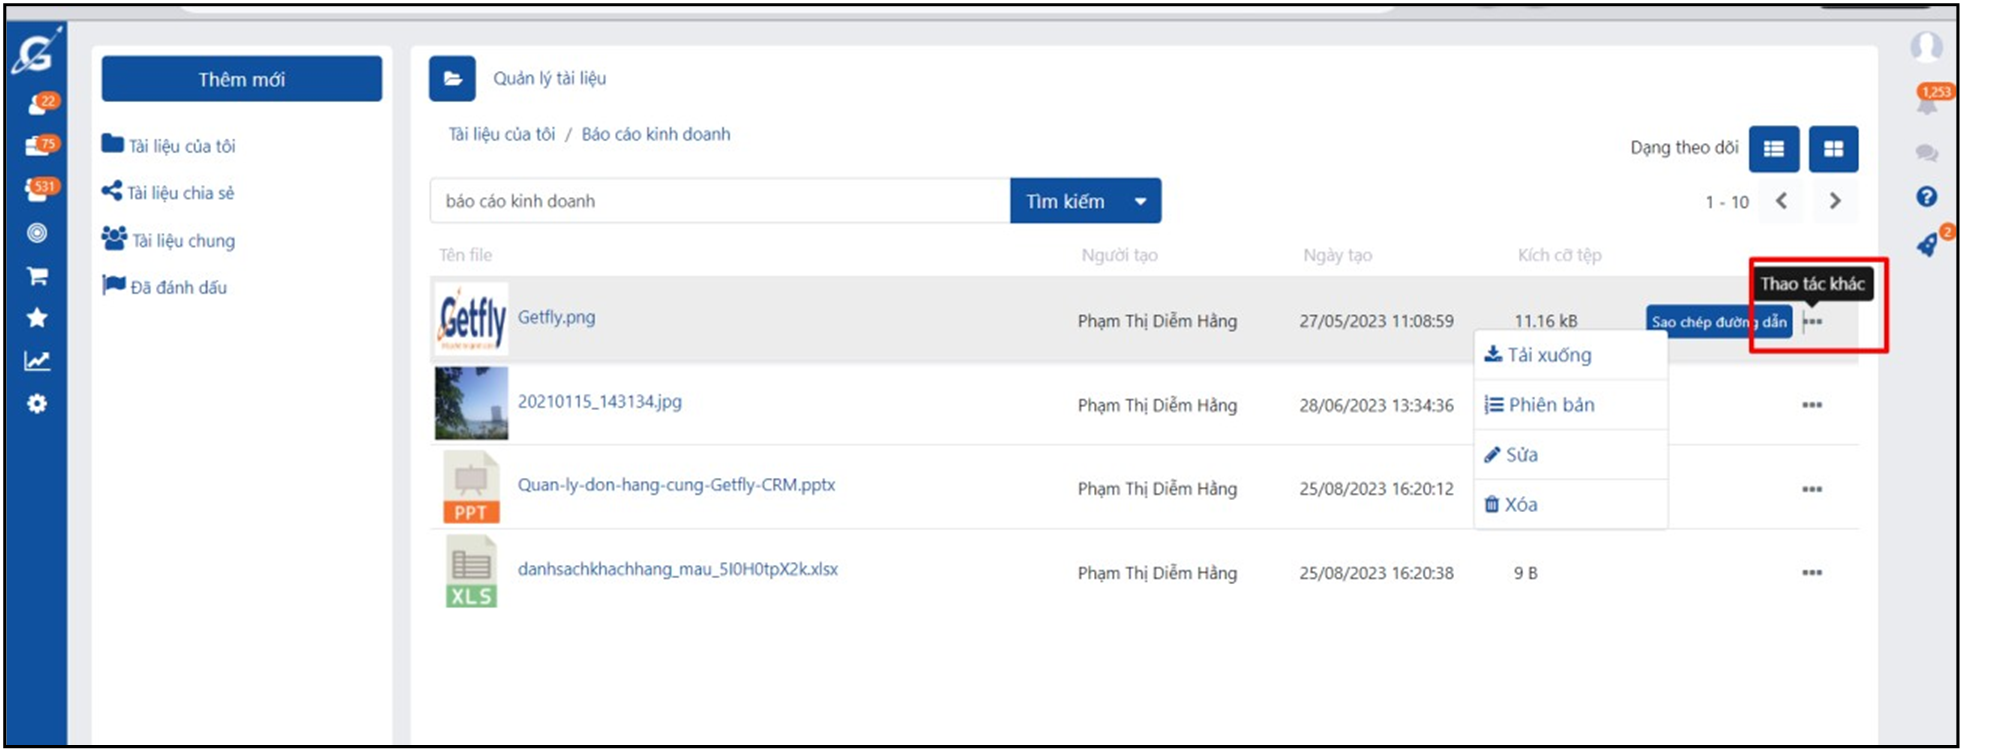Expand the Tìm kiếm dropdown arrow
Viewport: 2003px width, 752px height.
point(1140,201)
